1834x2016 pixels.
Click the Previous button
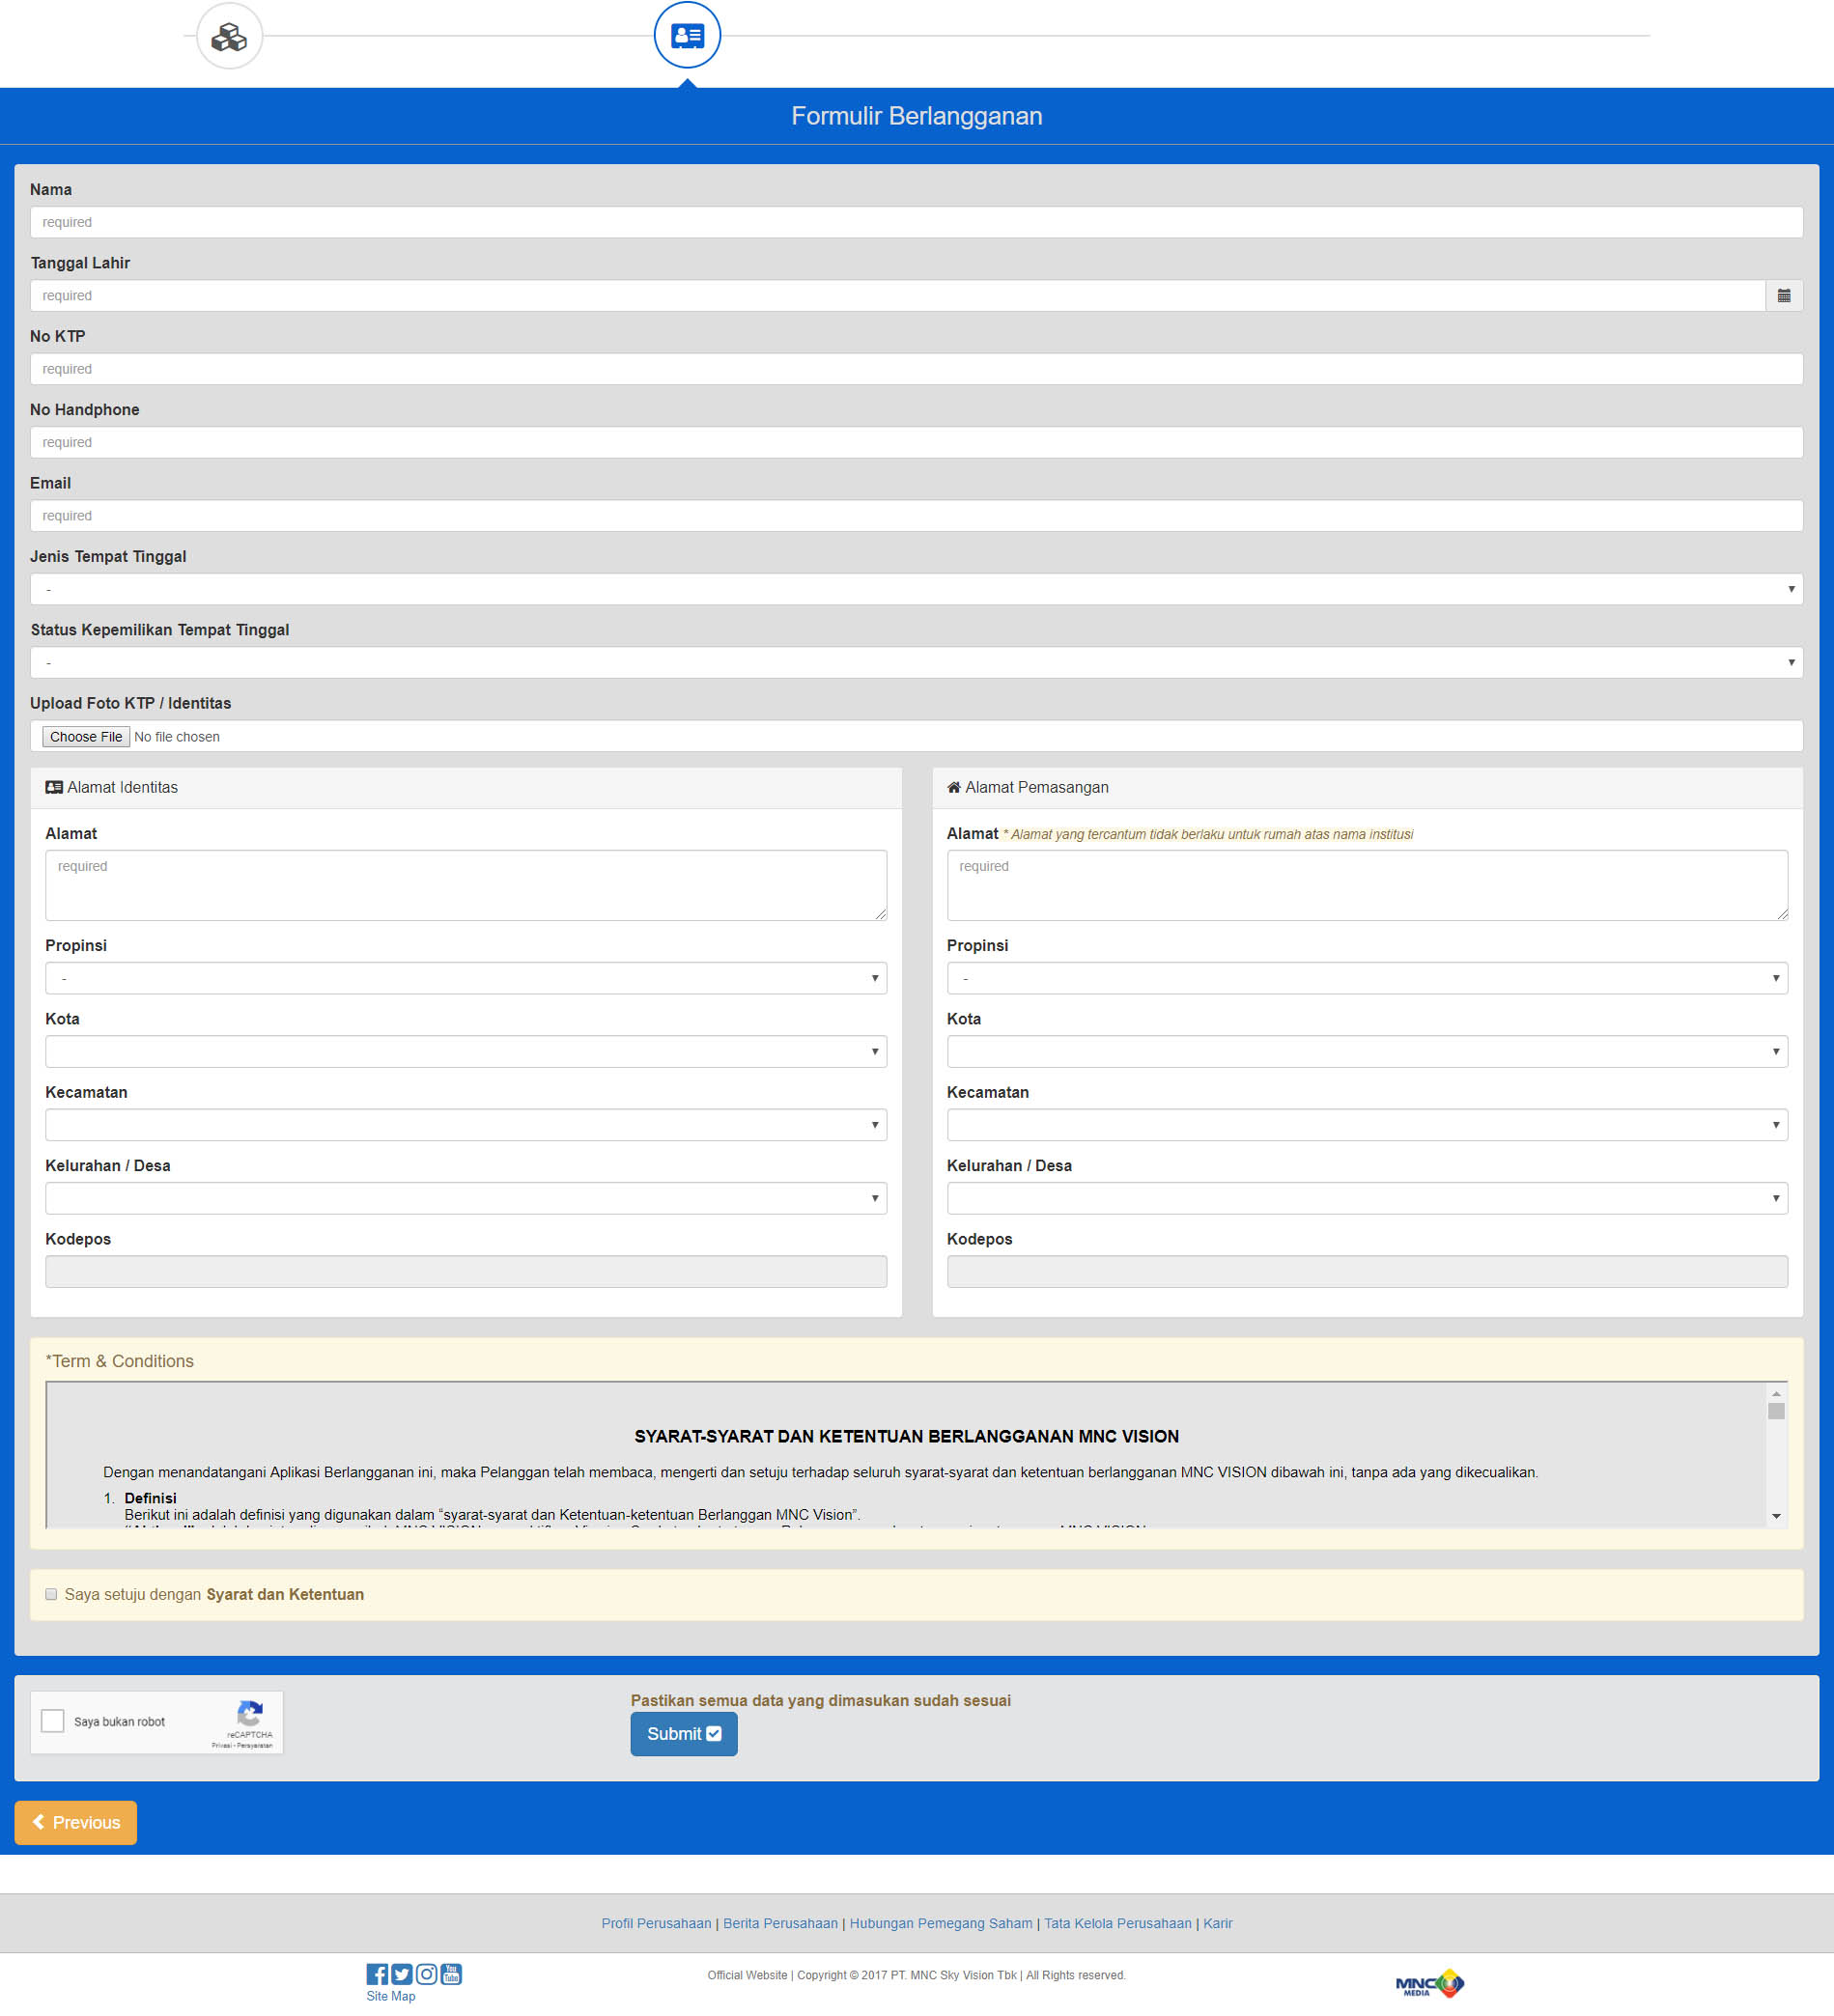point(76,1822)
